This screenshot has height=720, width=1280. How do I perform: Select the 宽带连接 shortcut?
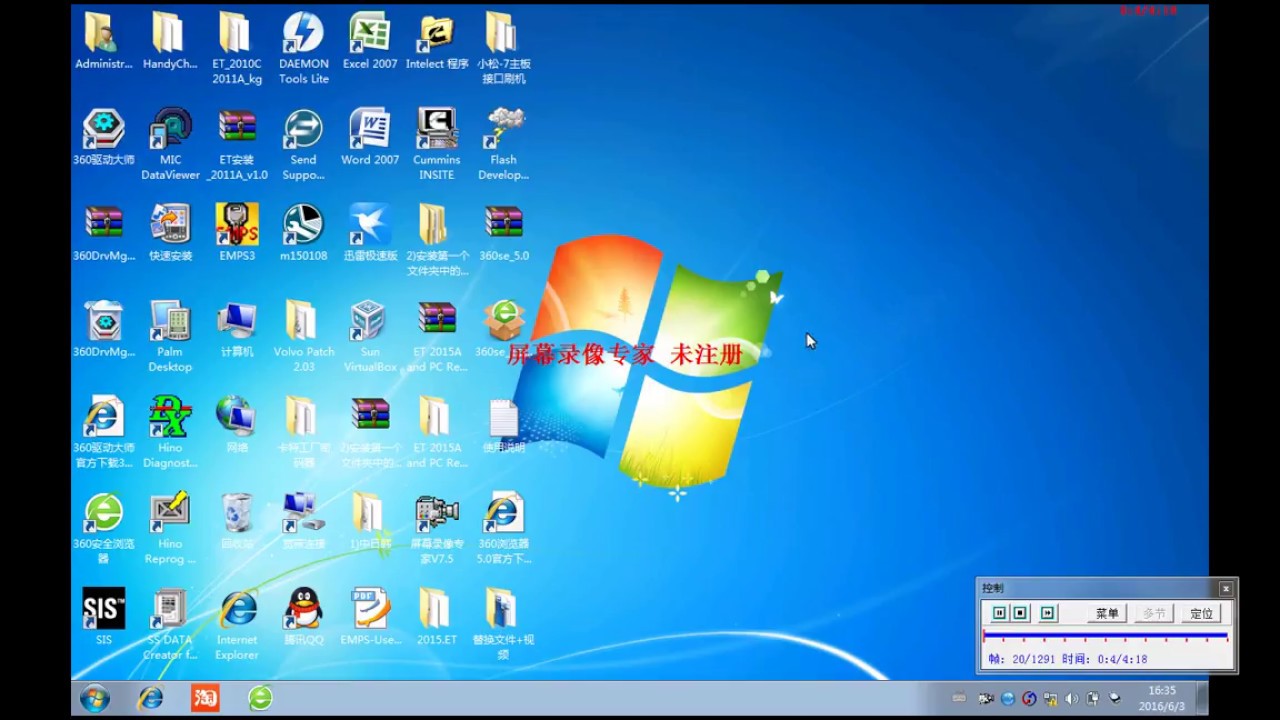point(303,520)
